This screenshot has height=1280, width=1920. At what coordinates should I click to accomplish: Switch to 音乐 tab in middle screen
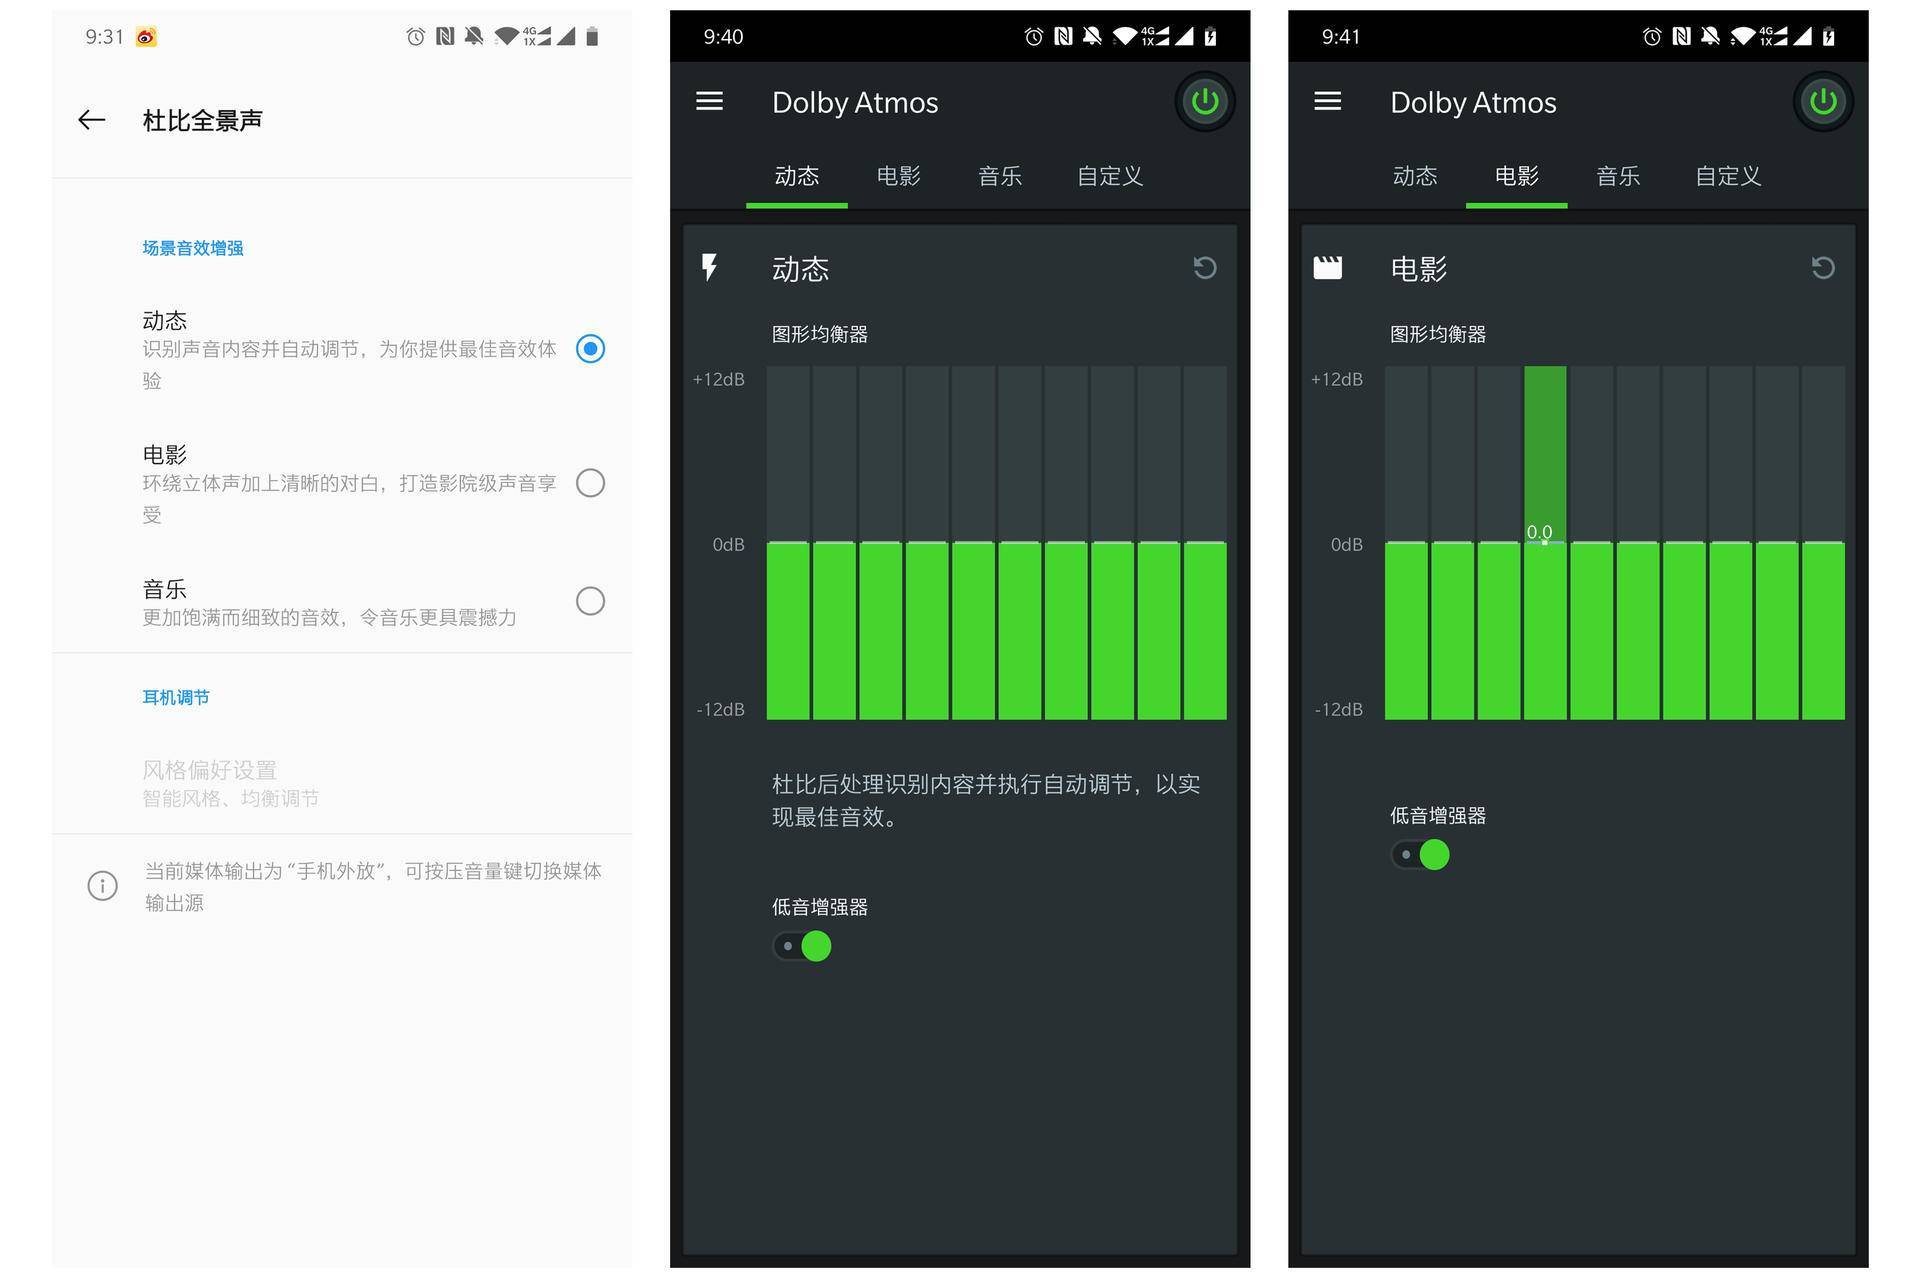pyautogui.click(x=999, y=177)
